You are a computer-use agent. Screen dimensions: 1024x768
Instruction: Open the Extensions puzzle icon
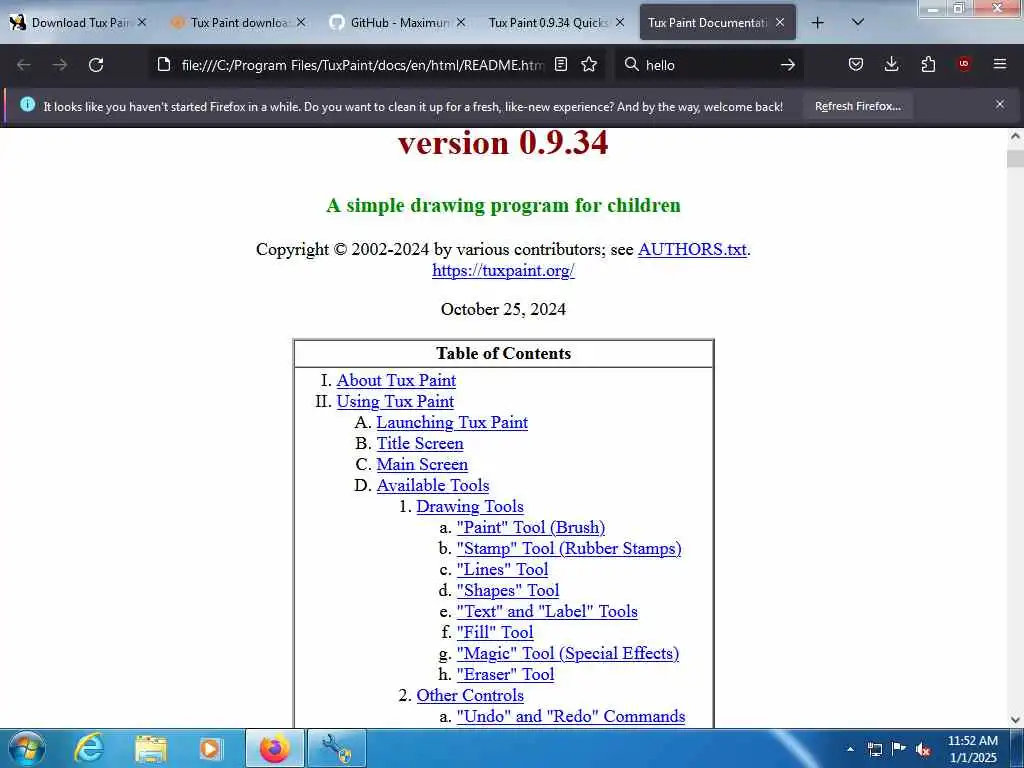928,64
